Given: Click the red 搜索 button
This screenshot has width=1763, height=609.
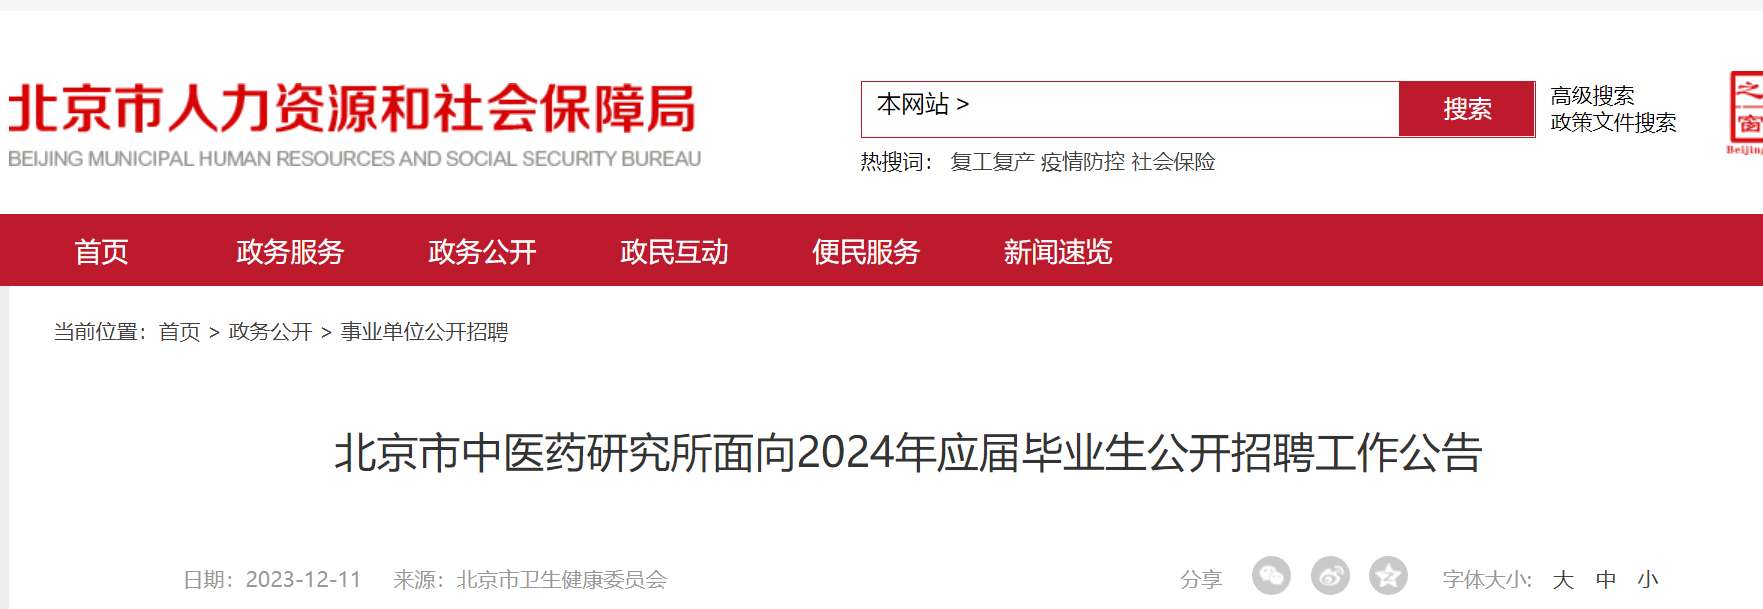Looking at the screenshot, I should (1466, 109).
